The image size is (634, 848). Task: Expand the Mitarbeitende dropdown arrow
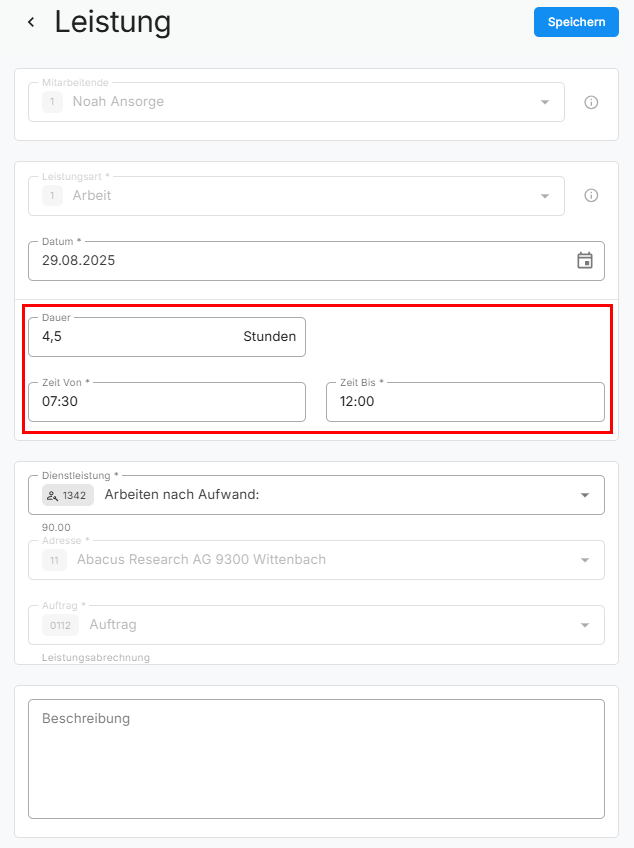(x=545, y=102)
